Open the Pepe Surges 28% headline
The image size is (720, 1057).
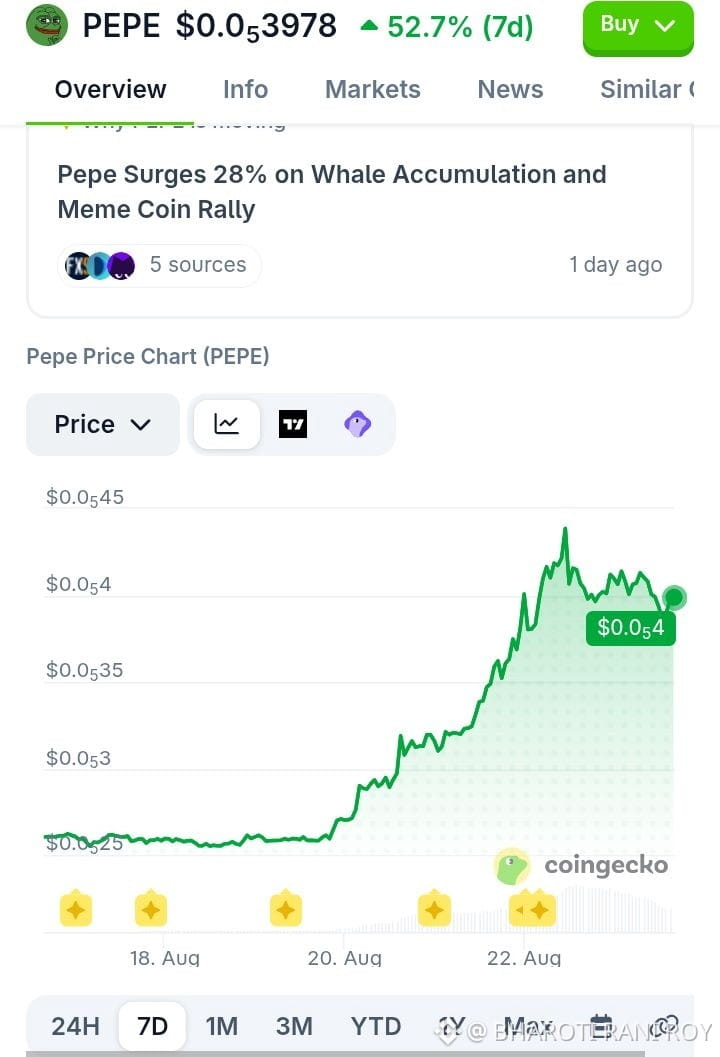click(x=332, y=191)
